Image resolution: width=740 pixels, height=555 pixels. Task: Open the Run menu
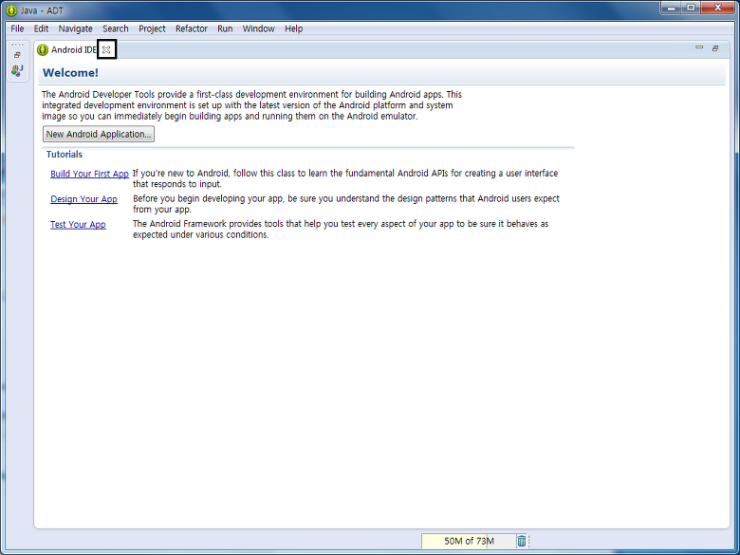pos(225,29)
